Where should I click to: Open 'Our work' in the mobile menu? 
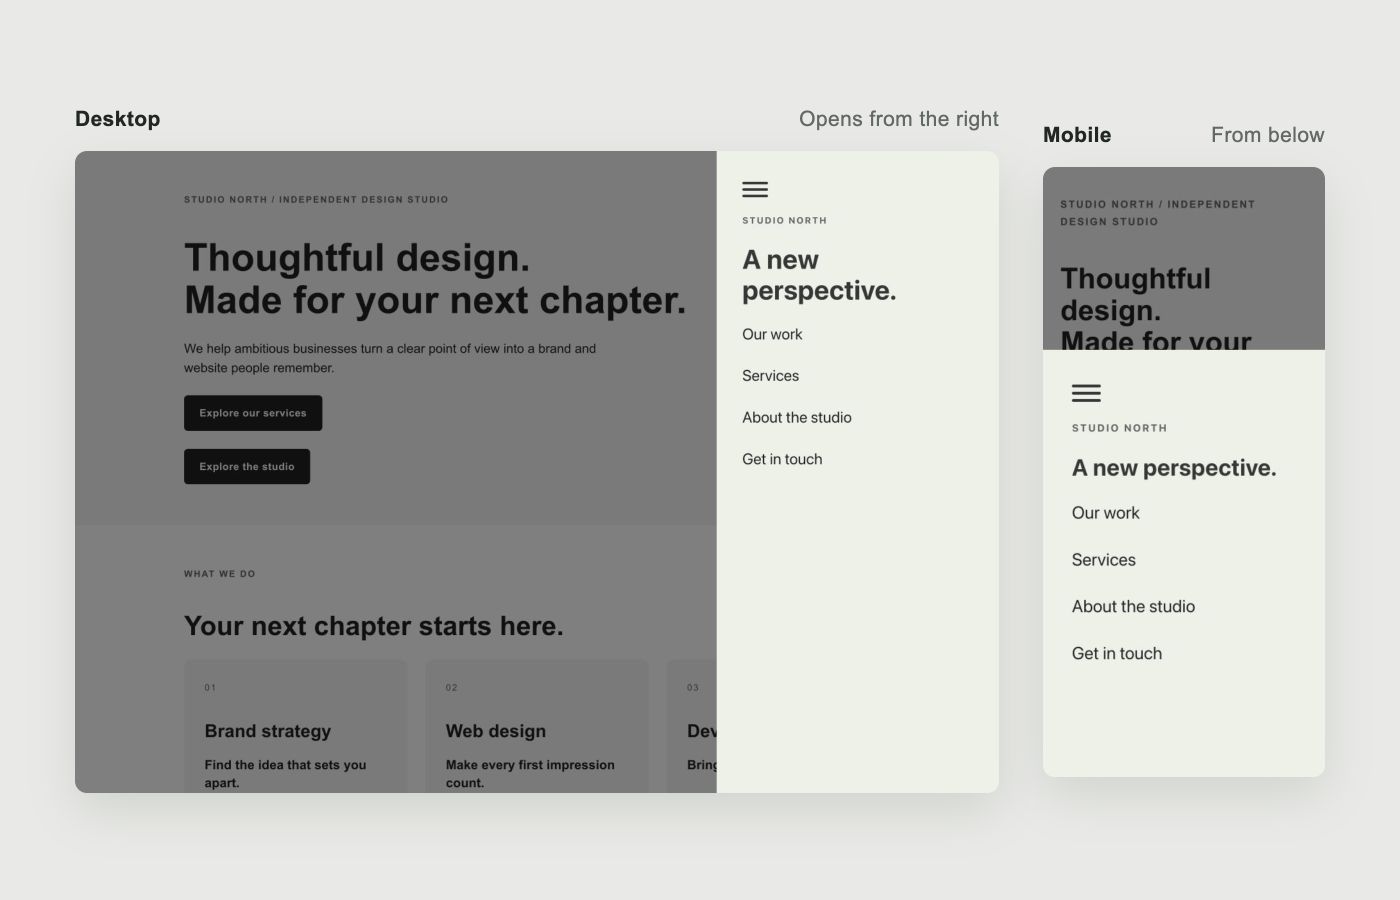coord(1106,513)
